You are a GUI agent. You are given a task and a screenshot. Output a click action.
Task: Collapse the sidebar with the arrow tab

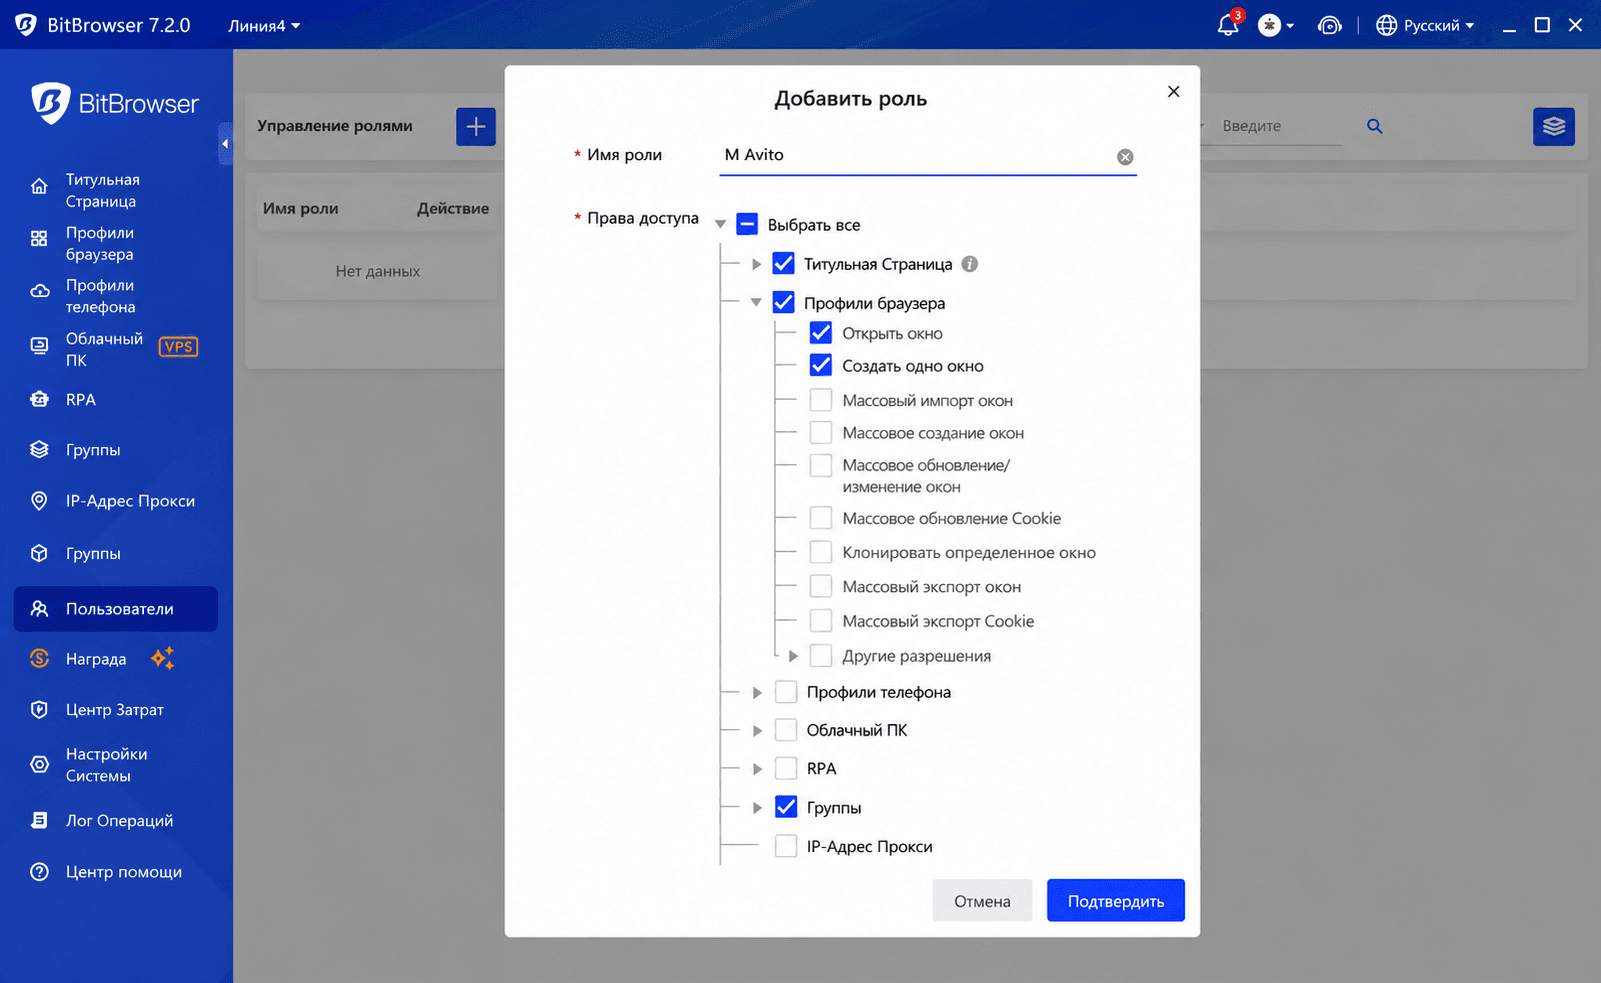(225, 144)
